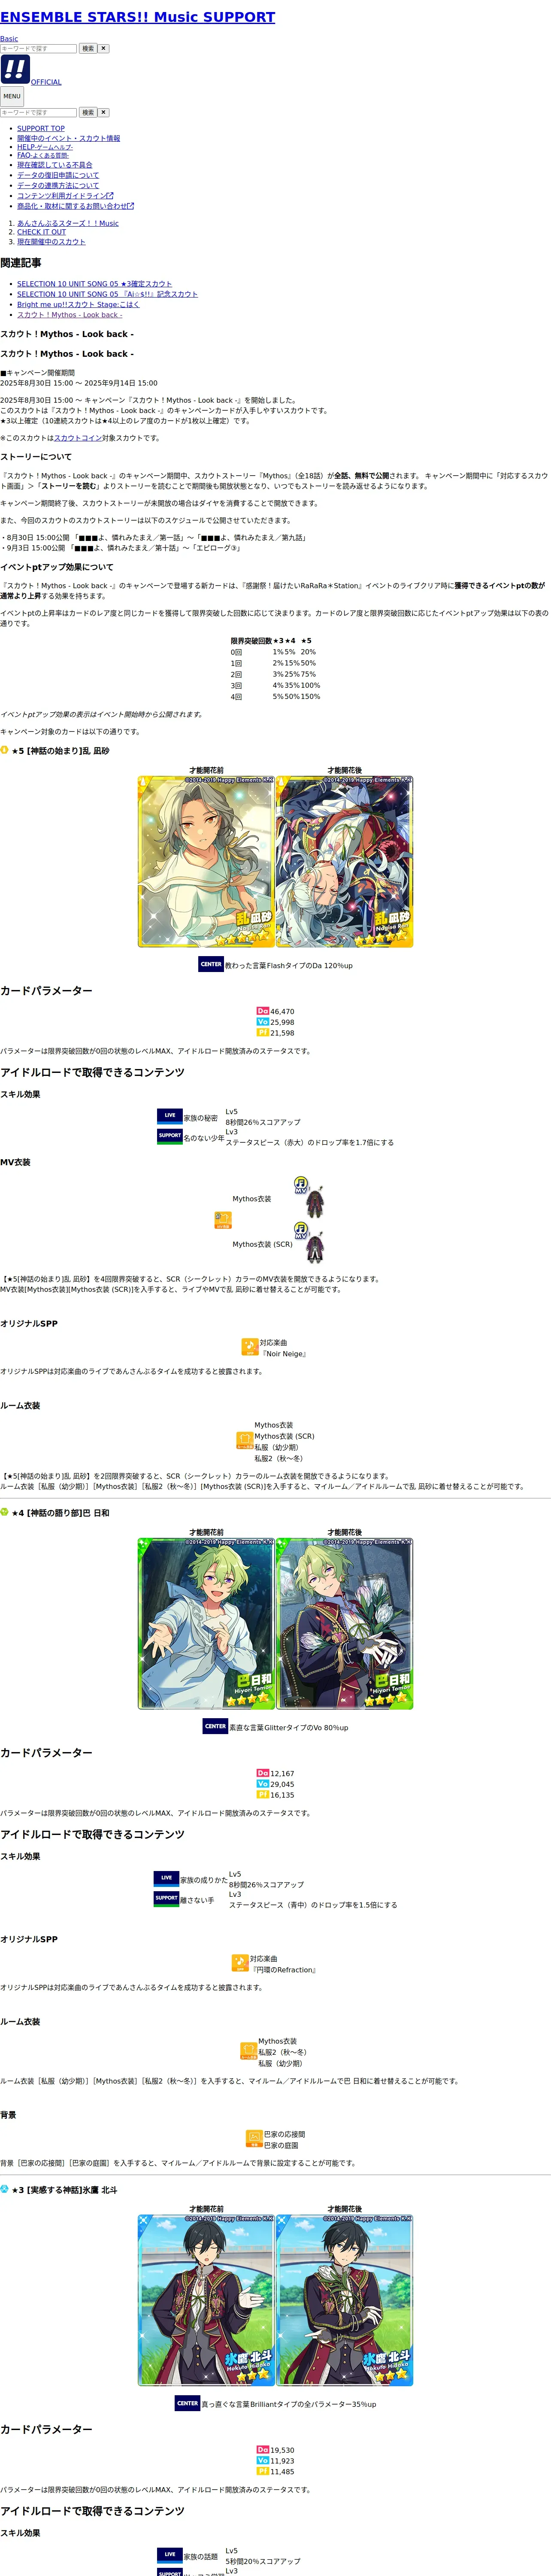The image size is (551, 2576).
Task: Open コンテンツ利用ガイドライン external link
Action: (x=65, y=196)
